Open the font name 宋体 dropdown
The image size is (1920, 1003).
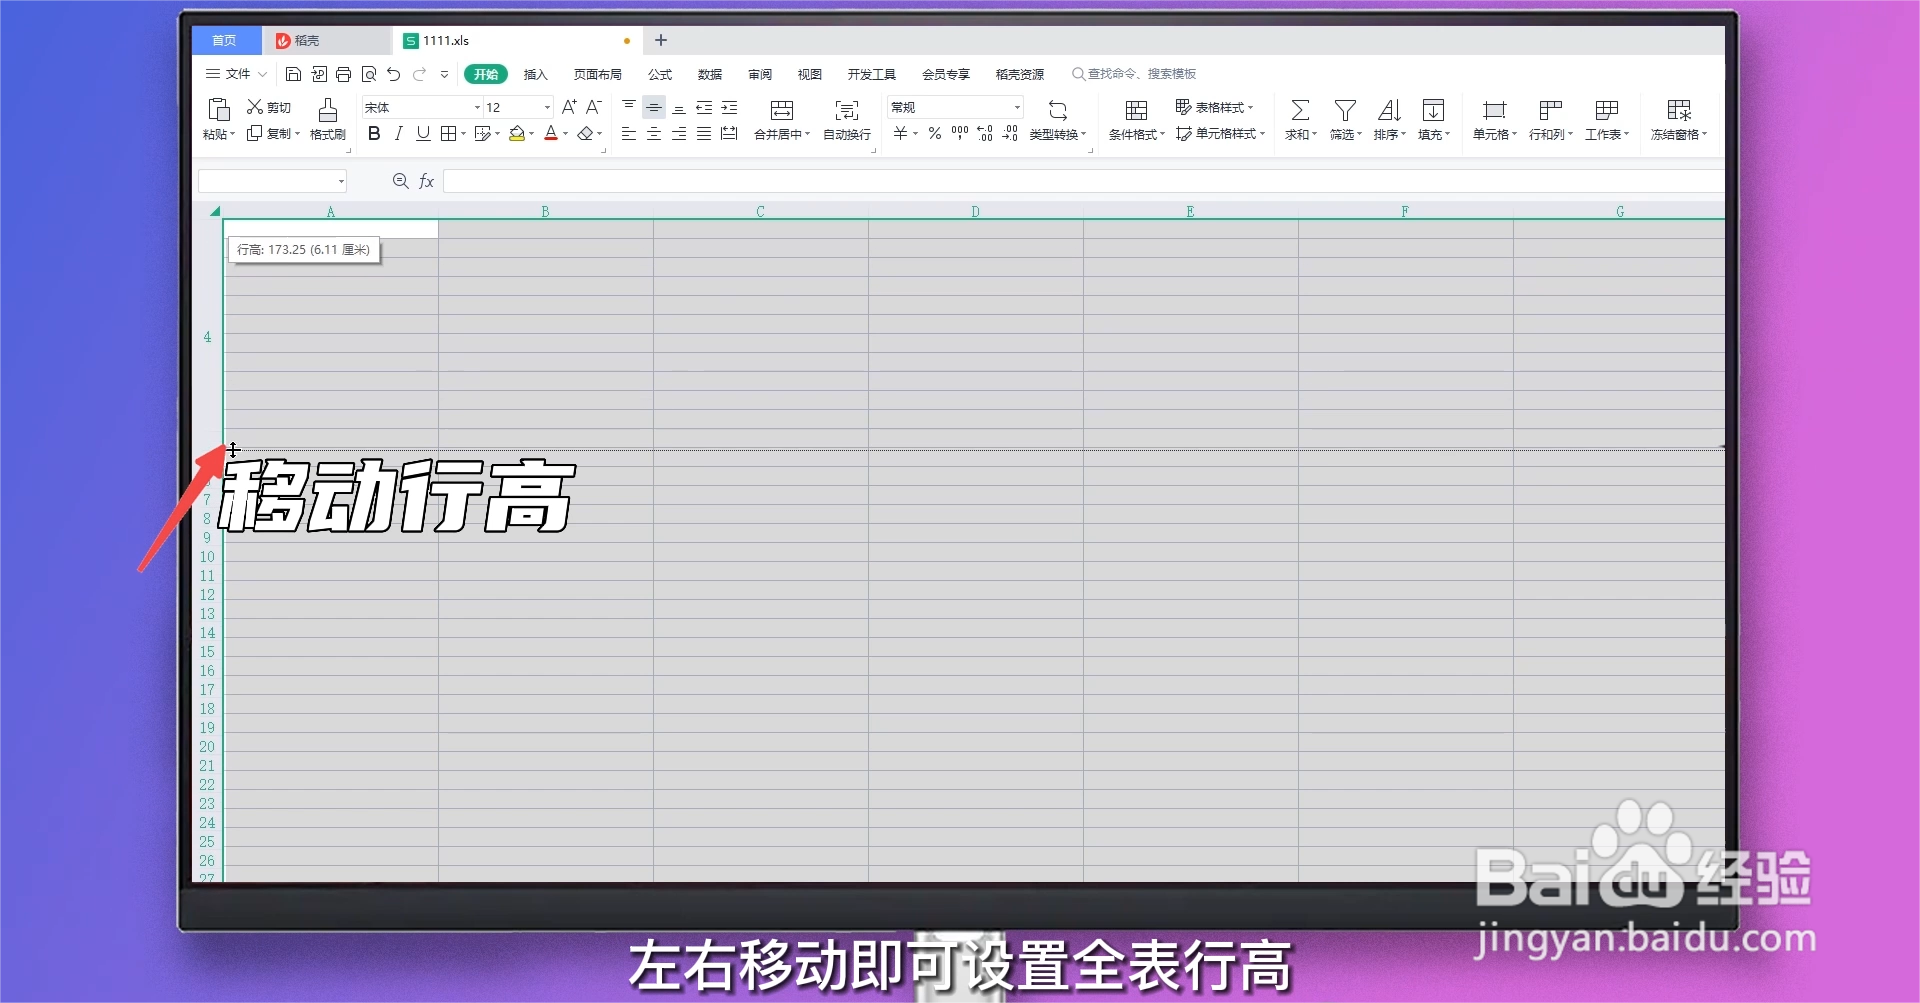[477, 107]
